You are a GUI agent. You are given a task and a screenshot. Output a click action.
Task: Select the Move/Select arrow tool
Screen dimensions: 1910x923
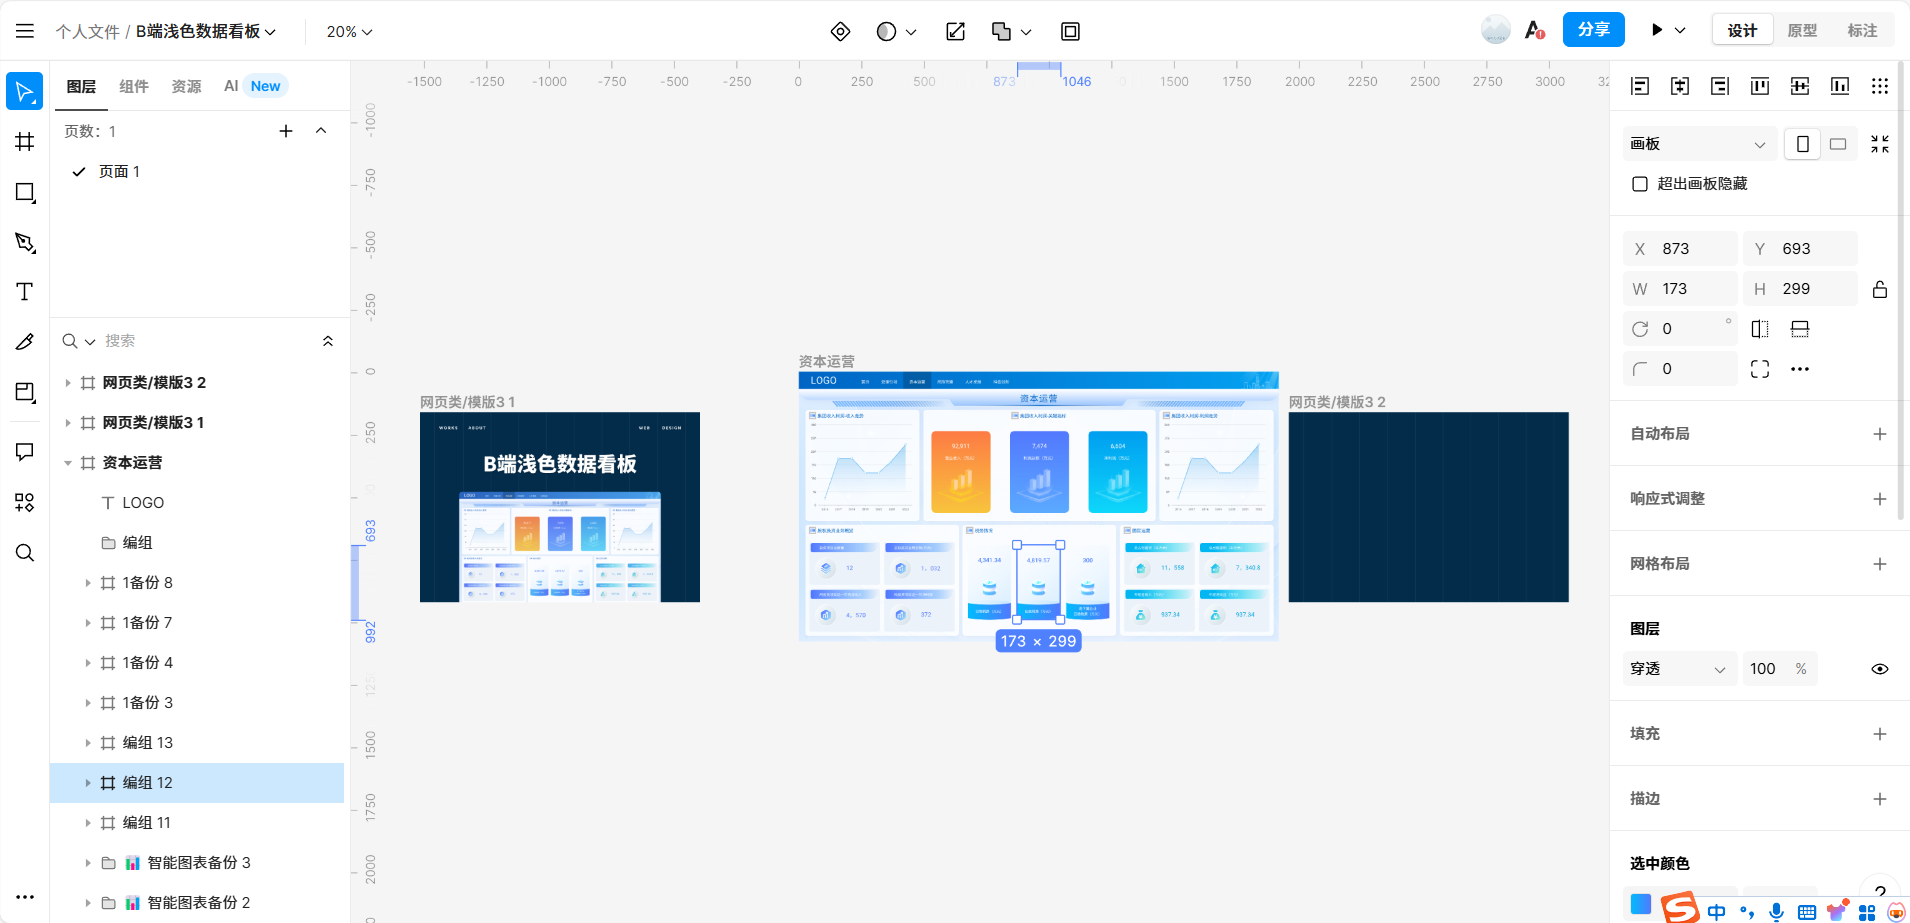coord(25,91)
